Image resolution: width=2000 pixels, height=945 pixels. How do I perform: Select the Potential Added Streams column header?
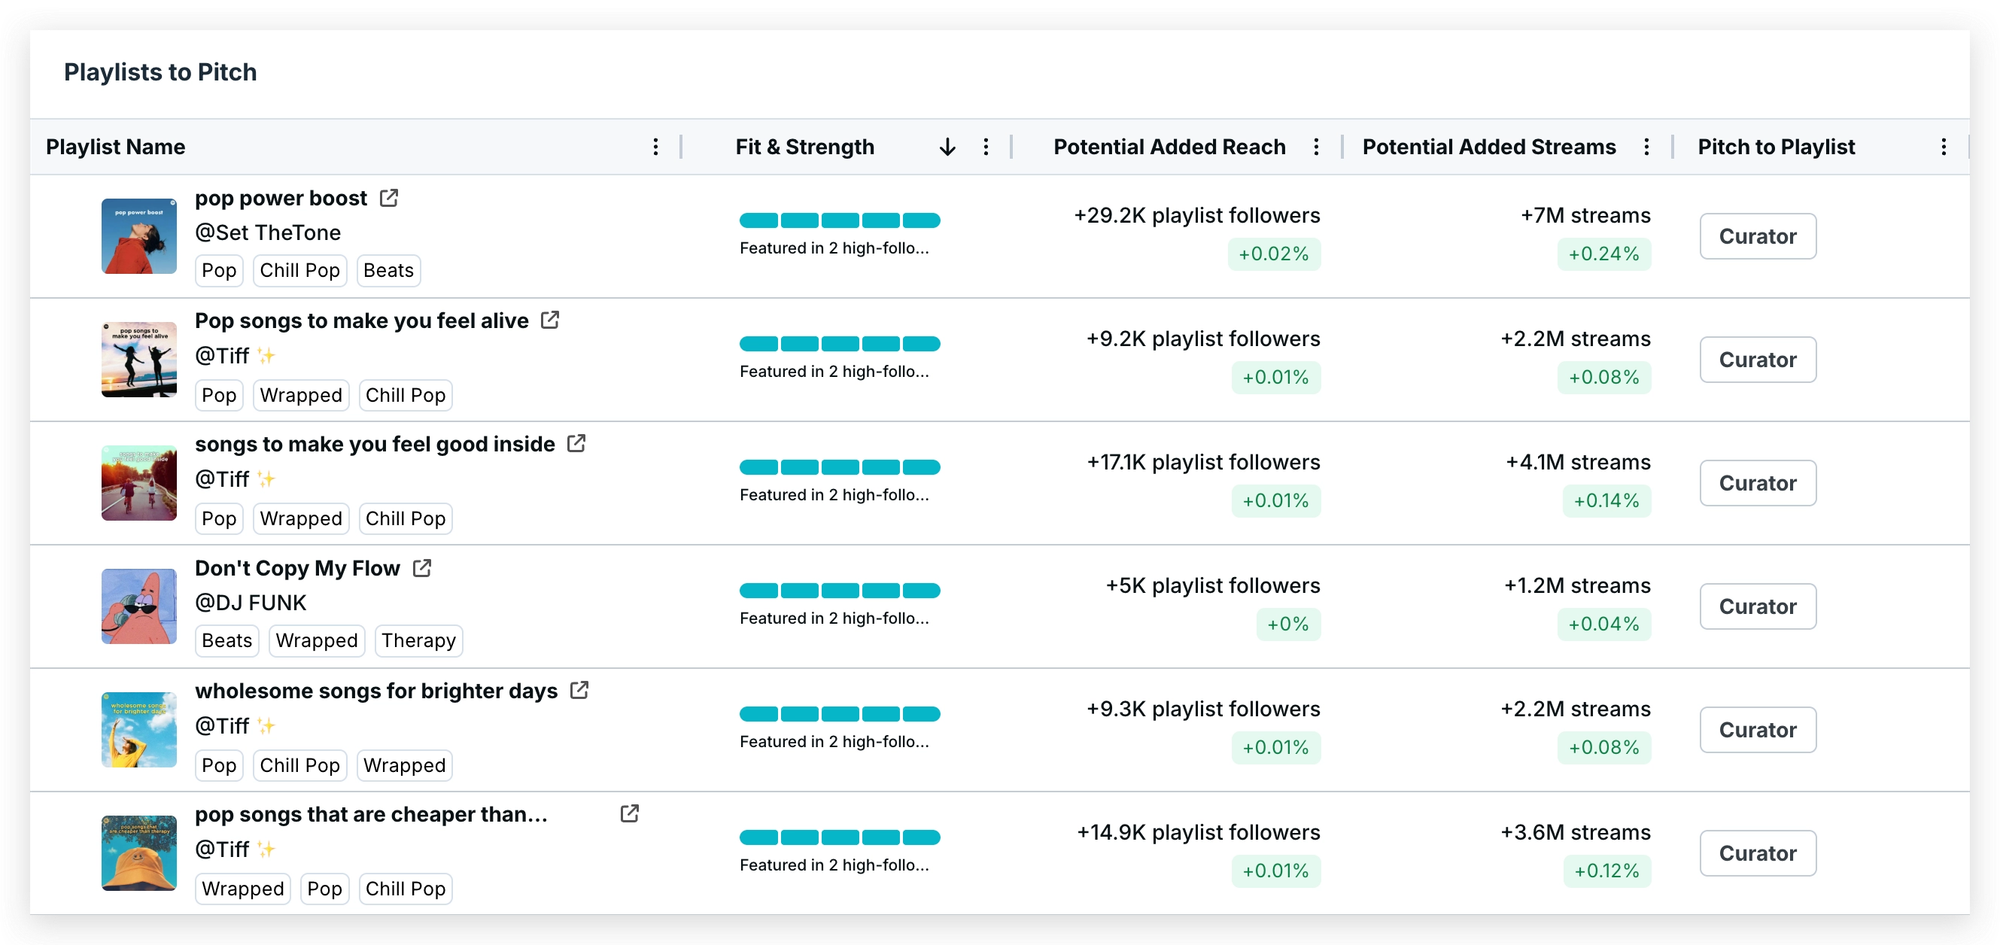point(1488,147)
